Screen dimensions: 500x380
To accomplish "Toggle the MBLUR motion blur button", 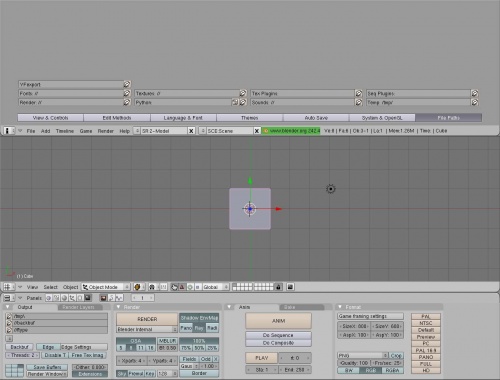I will (167, 341).
